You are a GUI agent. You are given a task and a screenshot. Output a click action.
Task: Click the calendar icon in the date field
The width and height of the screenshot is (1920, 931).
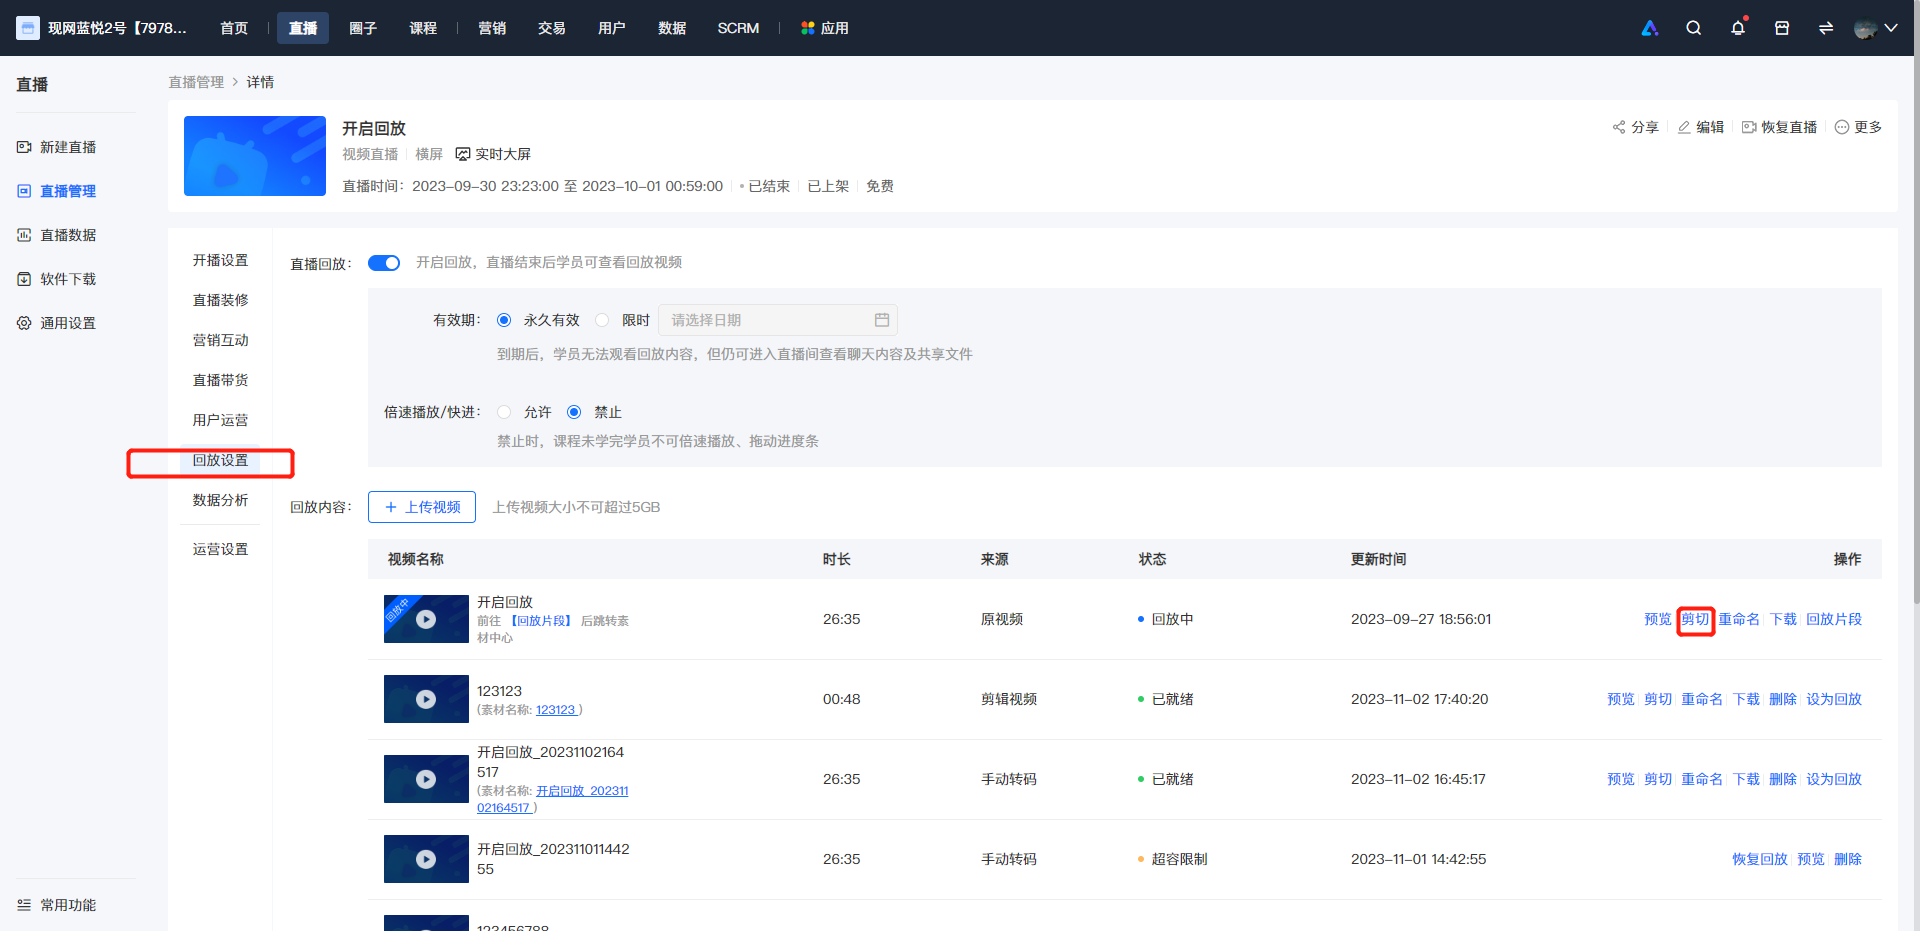[x=882, y=320]
